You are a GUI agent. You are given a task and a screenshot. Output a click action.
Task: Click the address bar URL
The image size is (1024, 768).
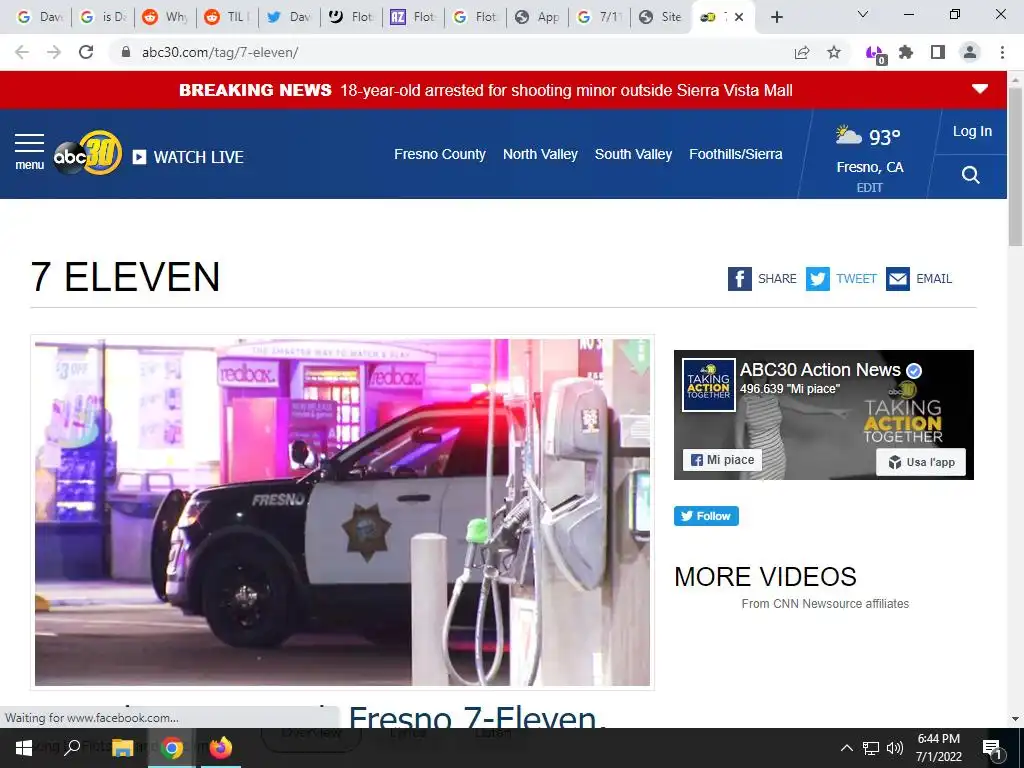[x=220, y=52]
